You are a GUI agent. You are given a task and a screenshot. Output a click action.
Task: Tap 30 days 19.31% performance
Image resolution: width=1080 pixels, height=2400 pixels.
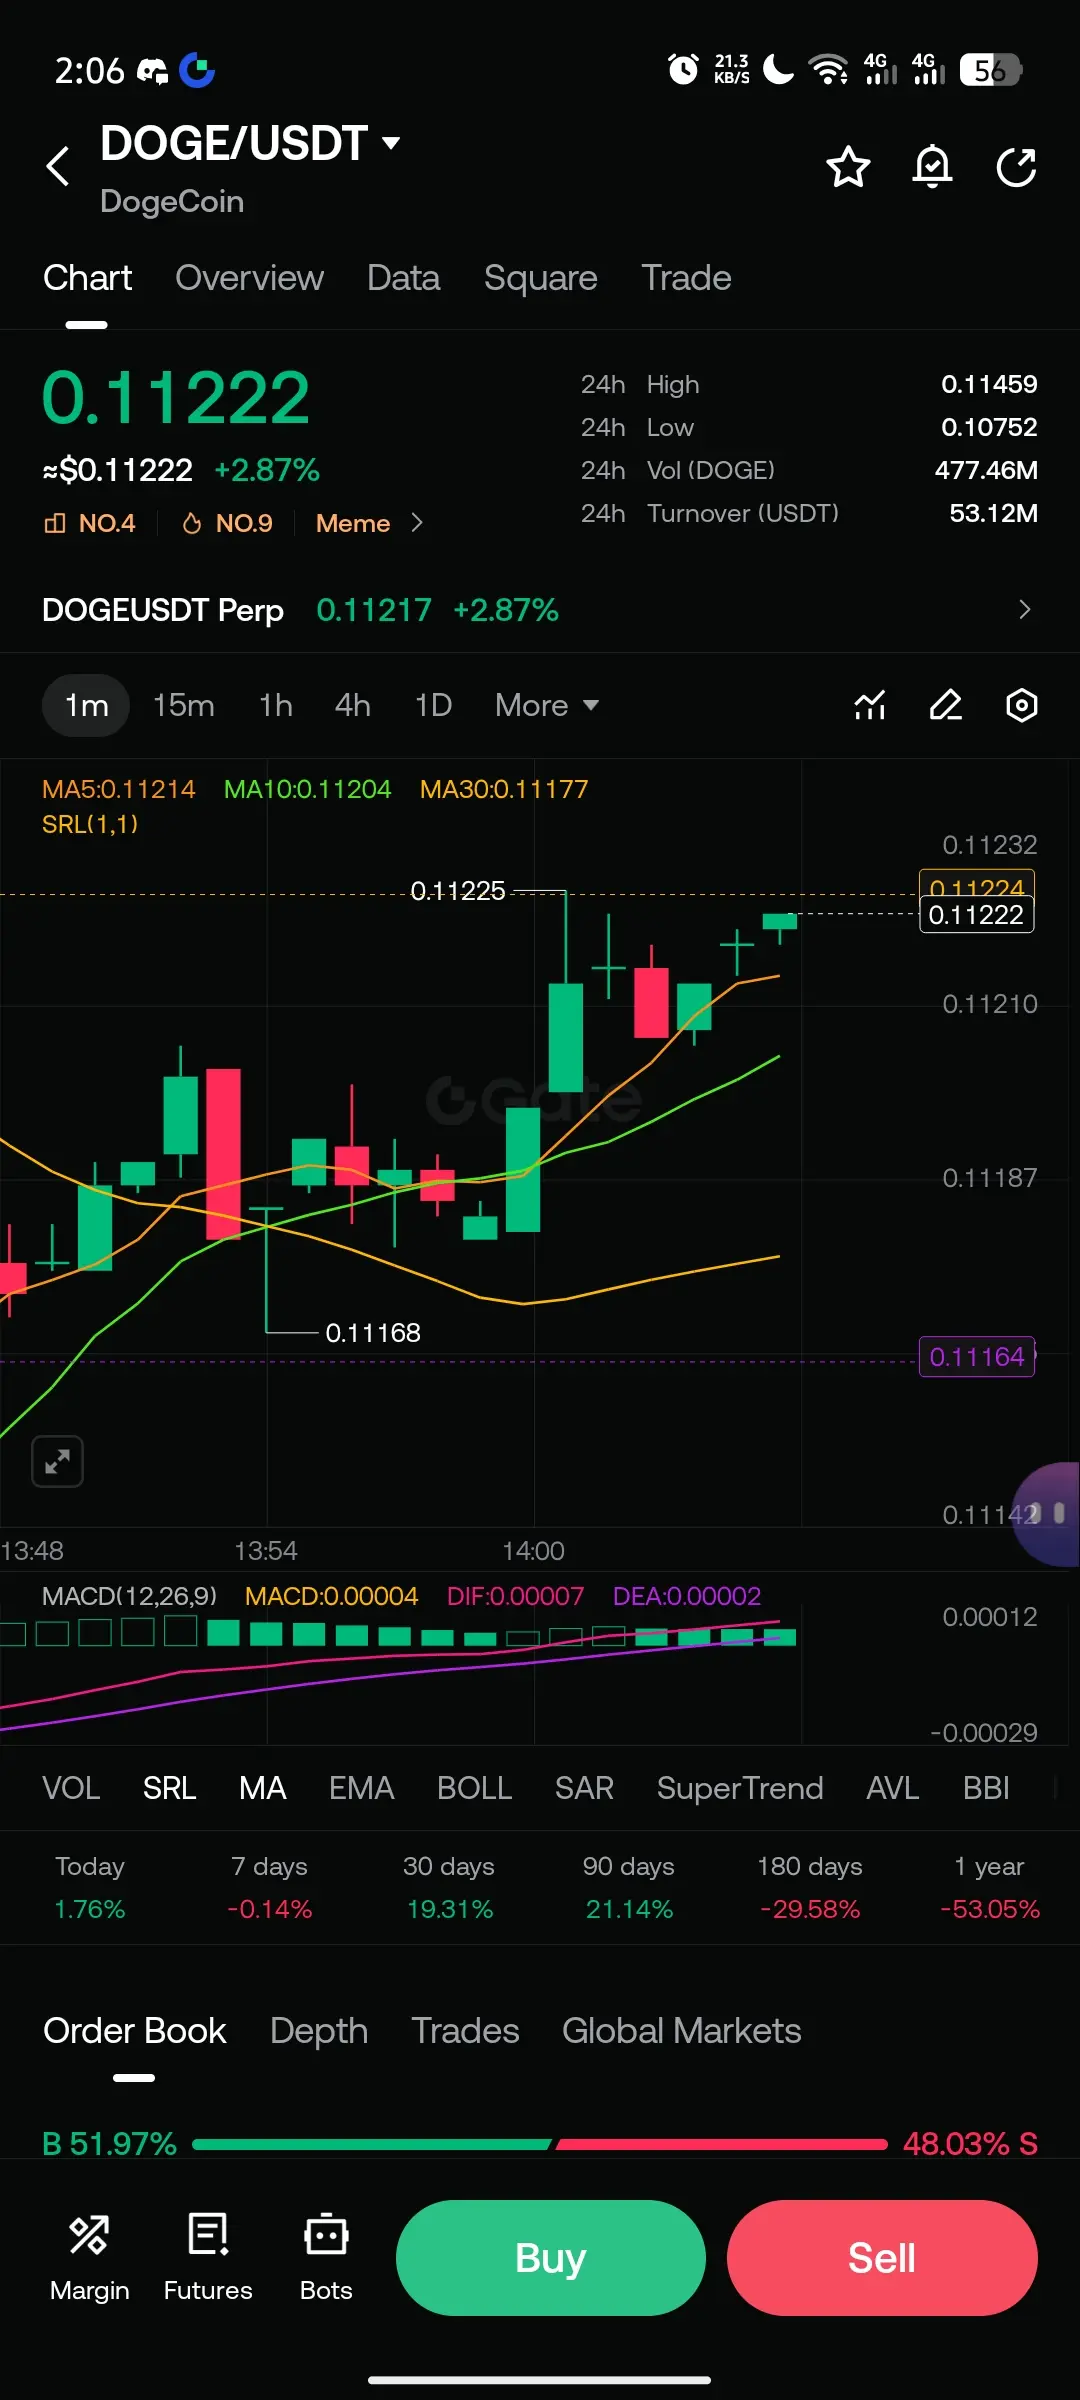point(449,1888)
